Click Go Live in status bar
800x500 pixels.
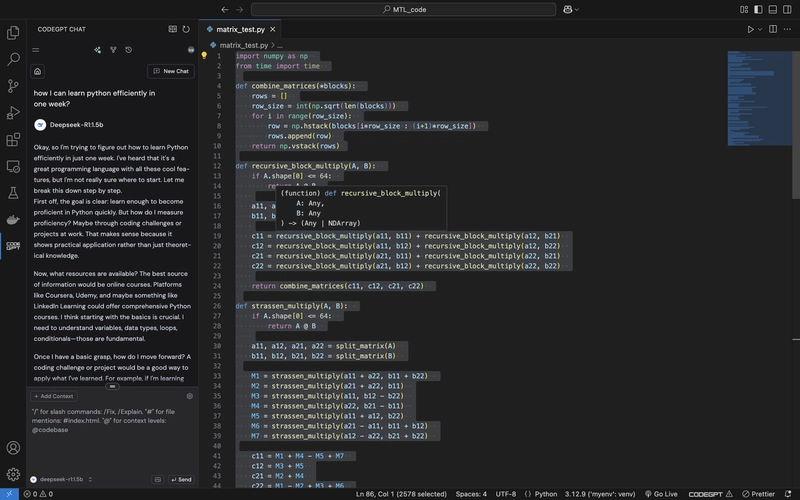pyautogui.click(x=661, y=494)
